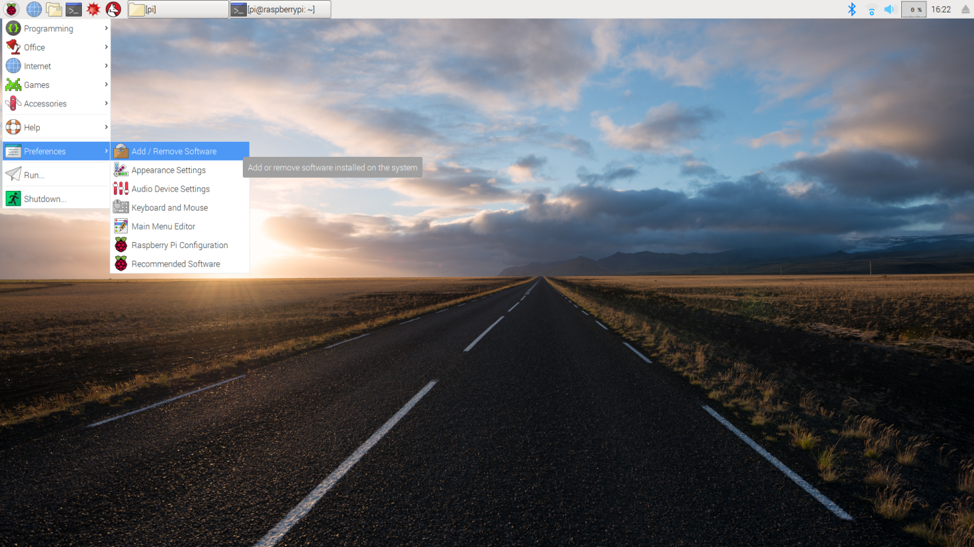Expand the arrow next to Internet

(x=106, y=66)
